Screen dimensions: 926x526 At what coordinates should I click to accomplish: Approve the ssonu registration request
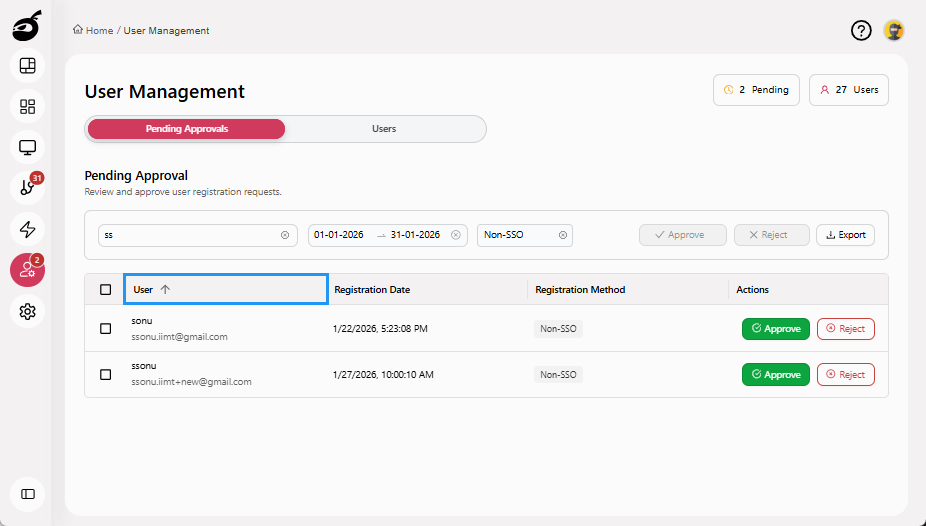click(775, 375)
